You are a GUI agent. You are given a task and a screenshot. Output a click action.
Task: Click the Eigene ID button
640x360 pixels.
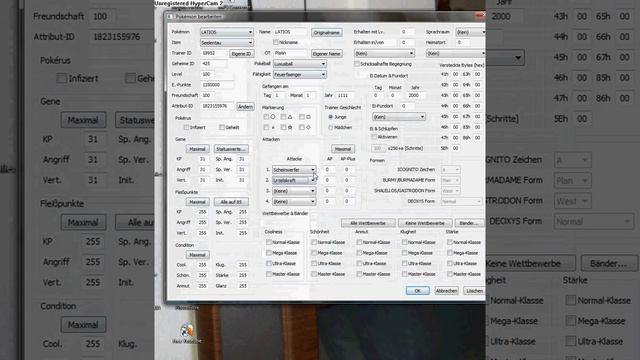tap(241, 53)
